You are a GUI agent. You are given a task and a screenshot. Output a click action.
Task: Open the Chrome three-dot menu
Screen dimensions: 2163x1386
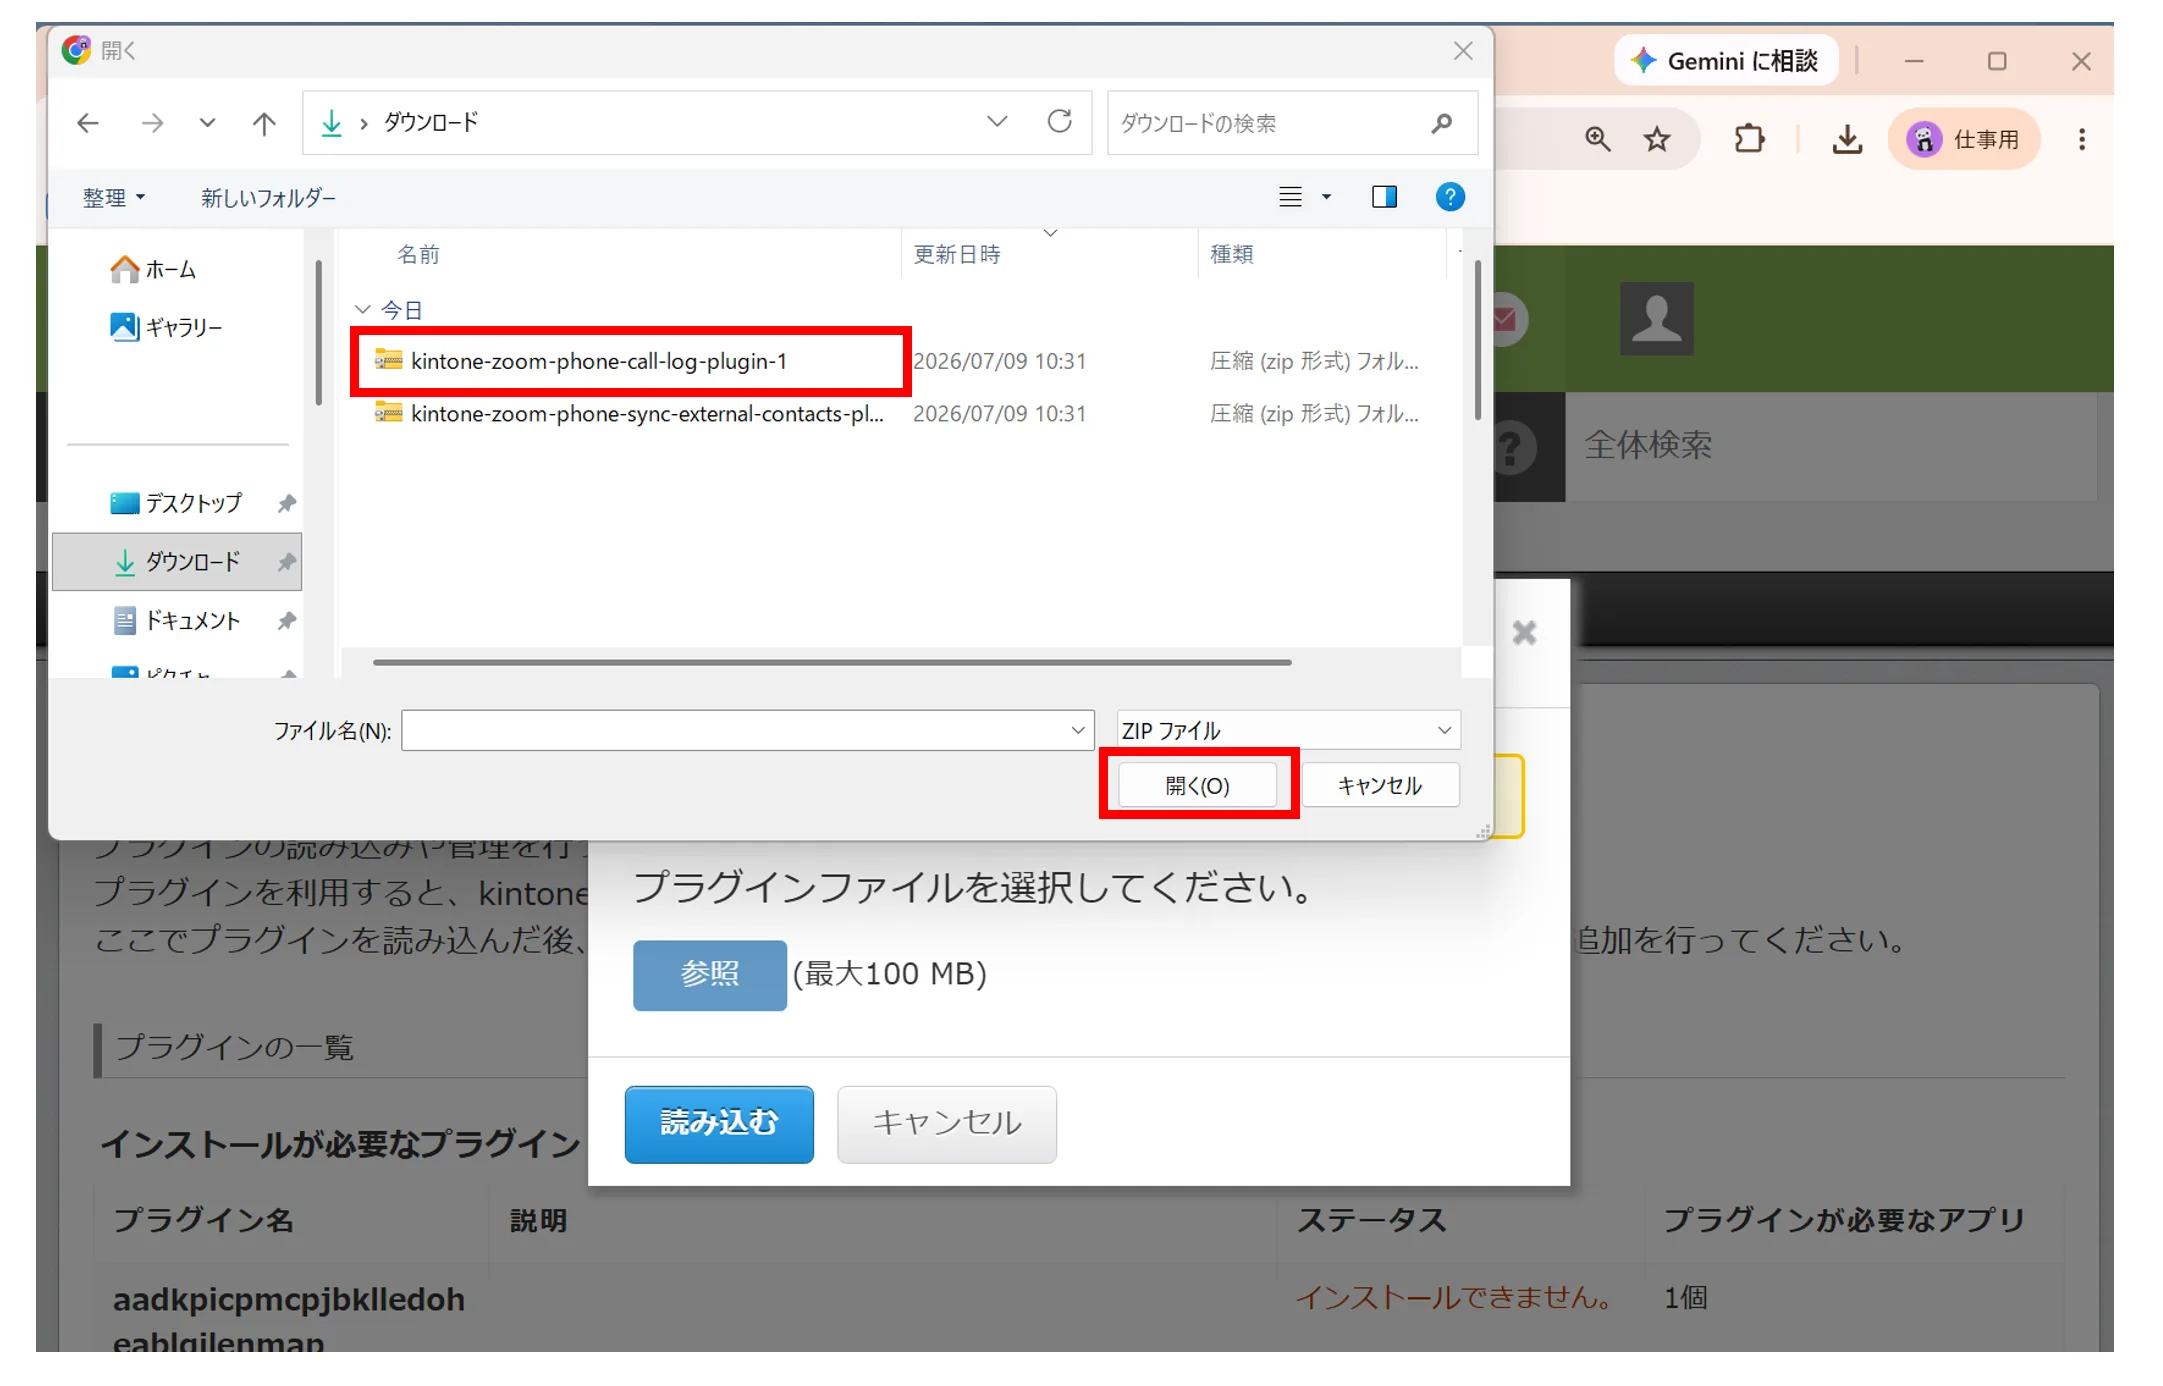[x=2082, y=139]
